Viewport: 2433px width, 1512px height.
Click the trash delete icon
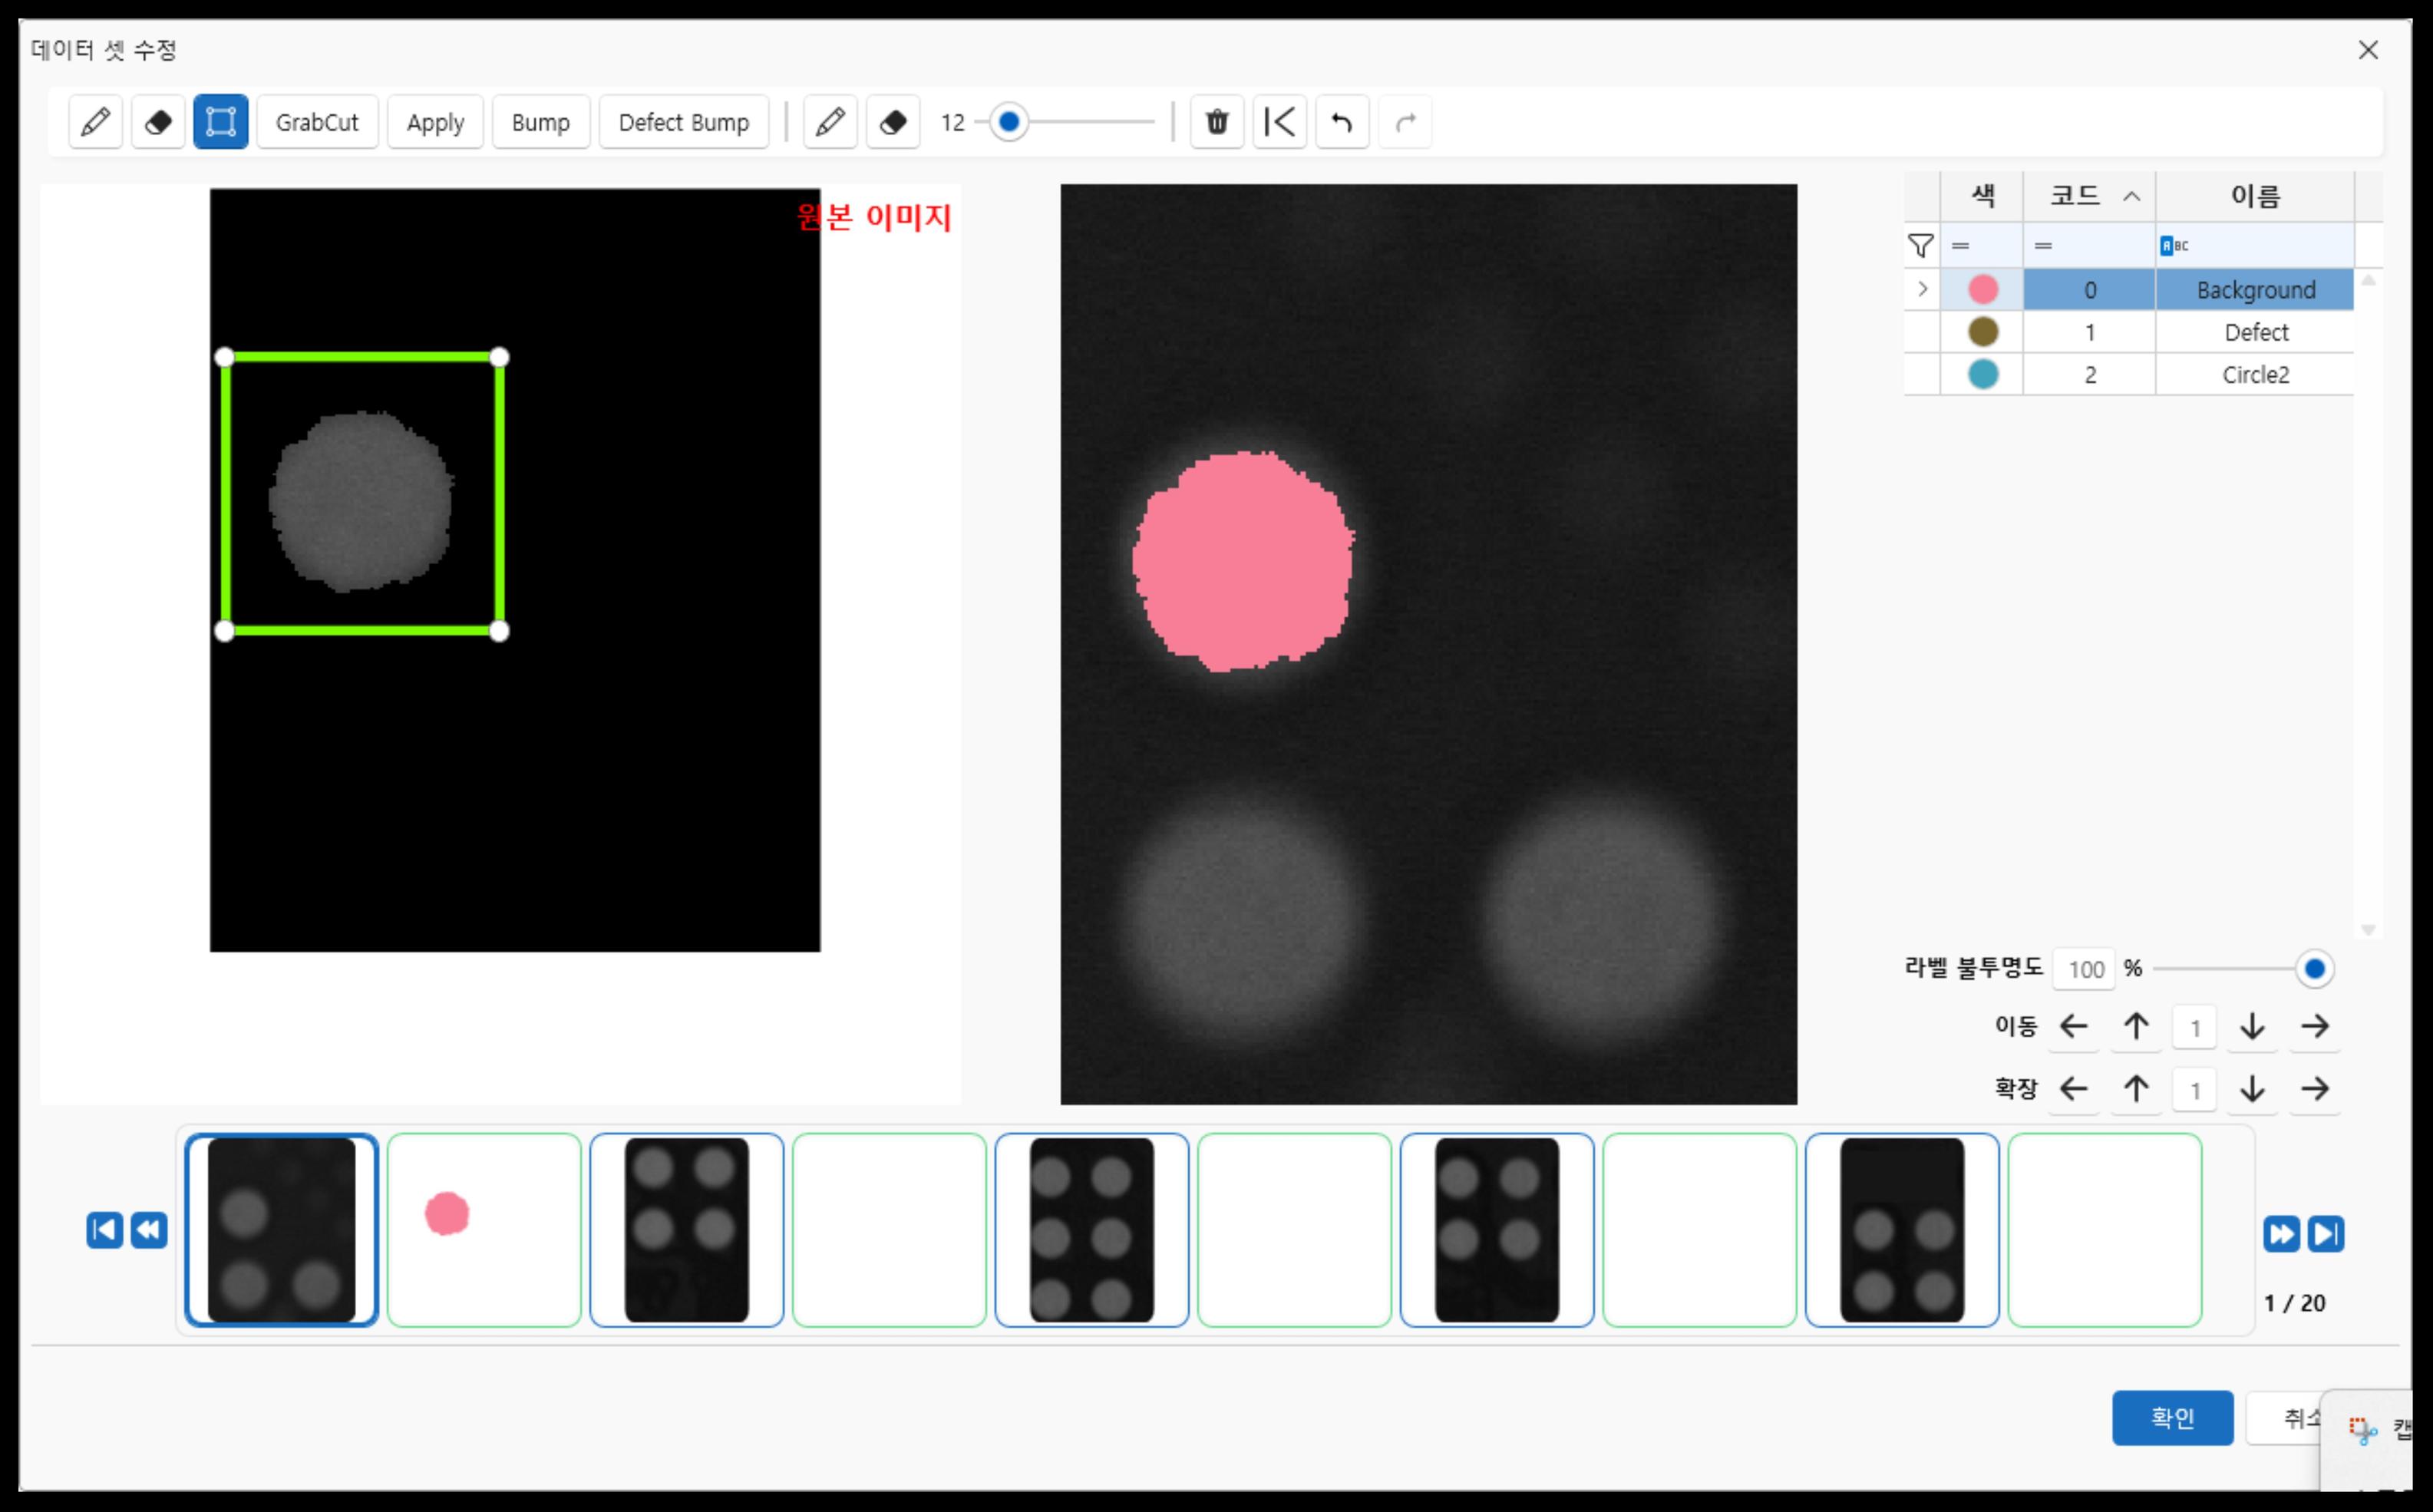(1216, 122)
